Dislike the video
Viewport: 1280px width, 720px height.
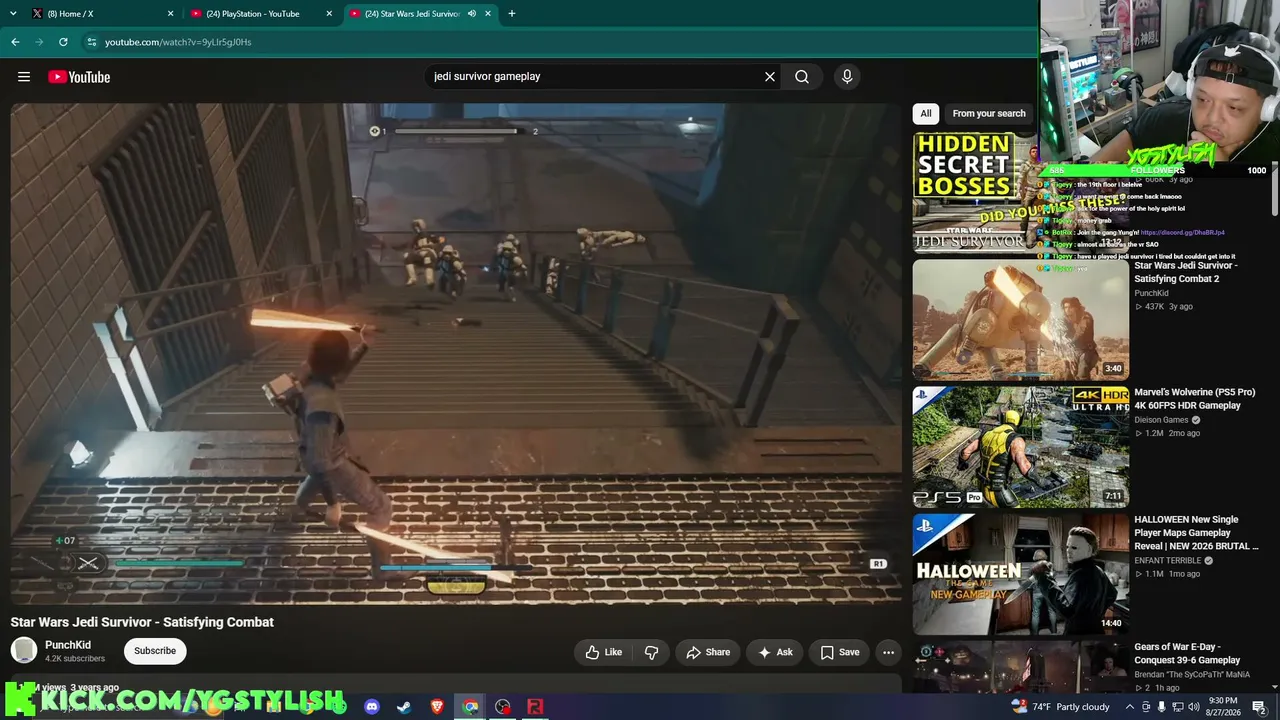(x=652, y=652)
